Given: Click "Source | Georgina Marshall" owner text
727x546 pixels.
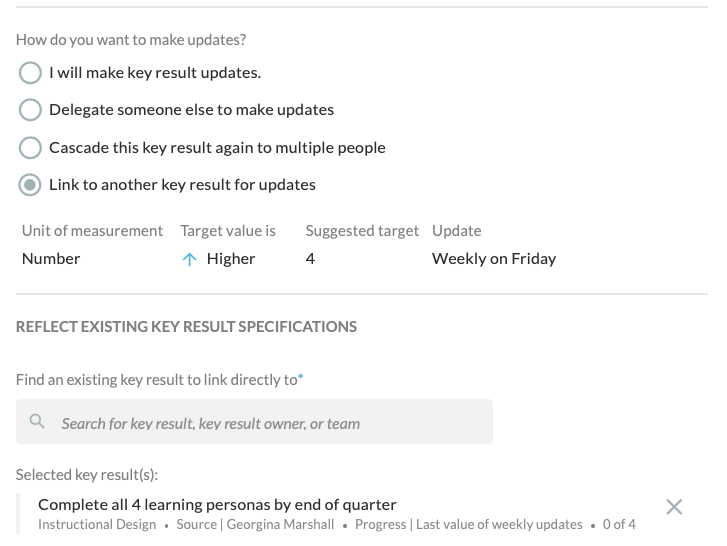Looking at the screenshot, I should coord(255,524).
